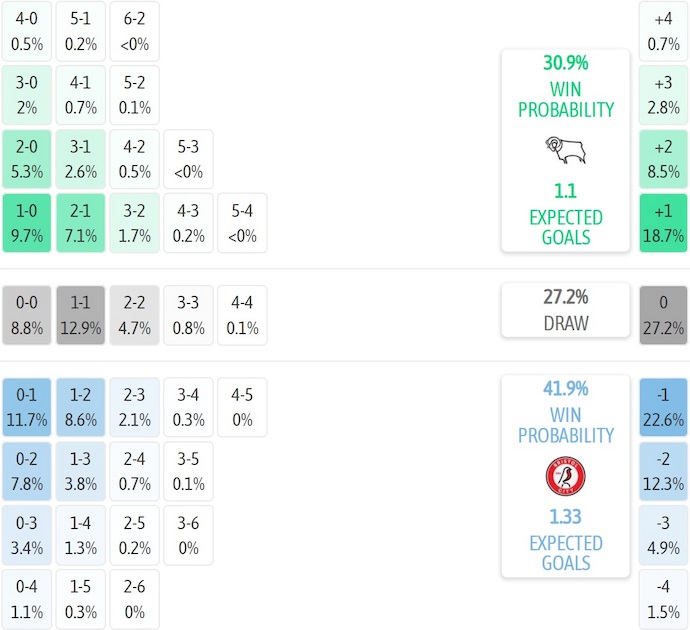This screenshot has width=690, height=630.
Task: Click the -1 goal margin box
Action: tap(664, 407)
